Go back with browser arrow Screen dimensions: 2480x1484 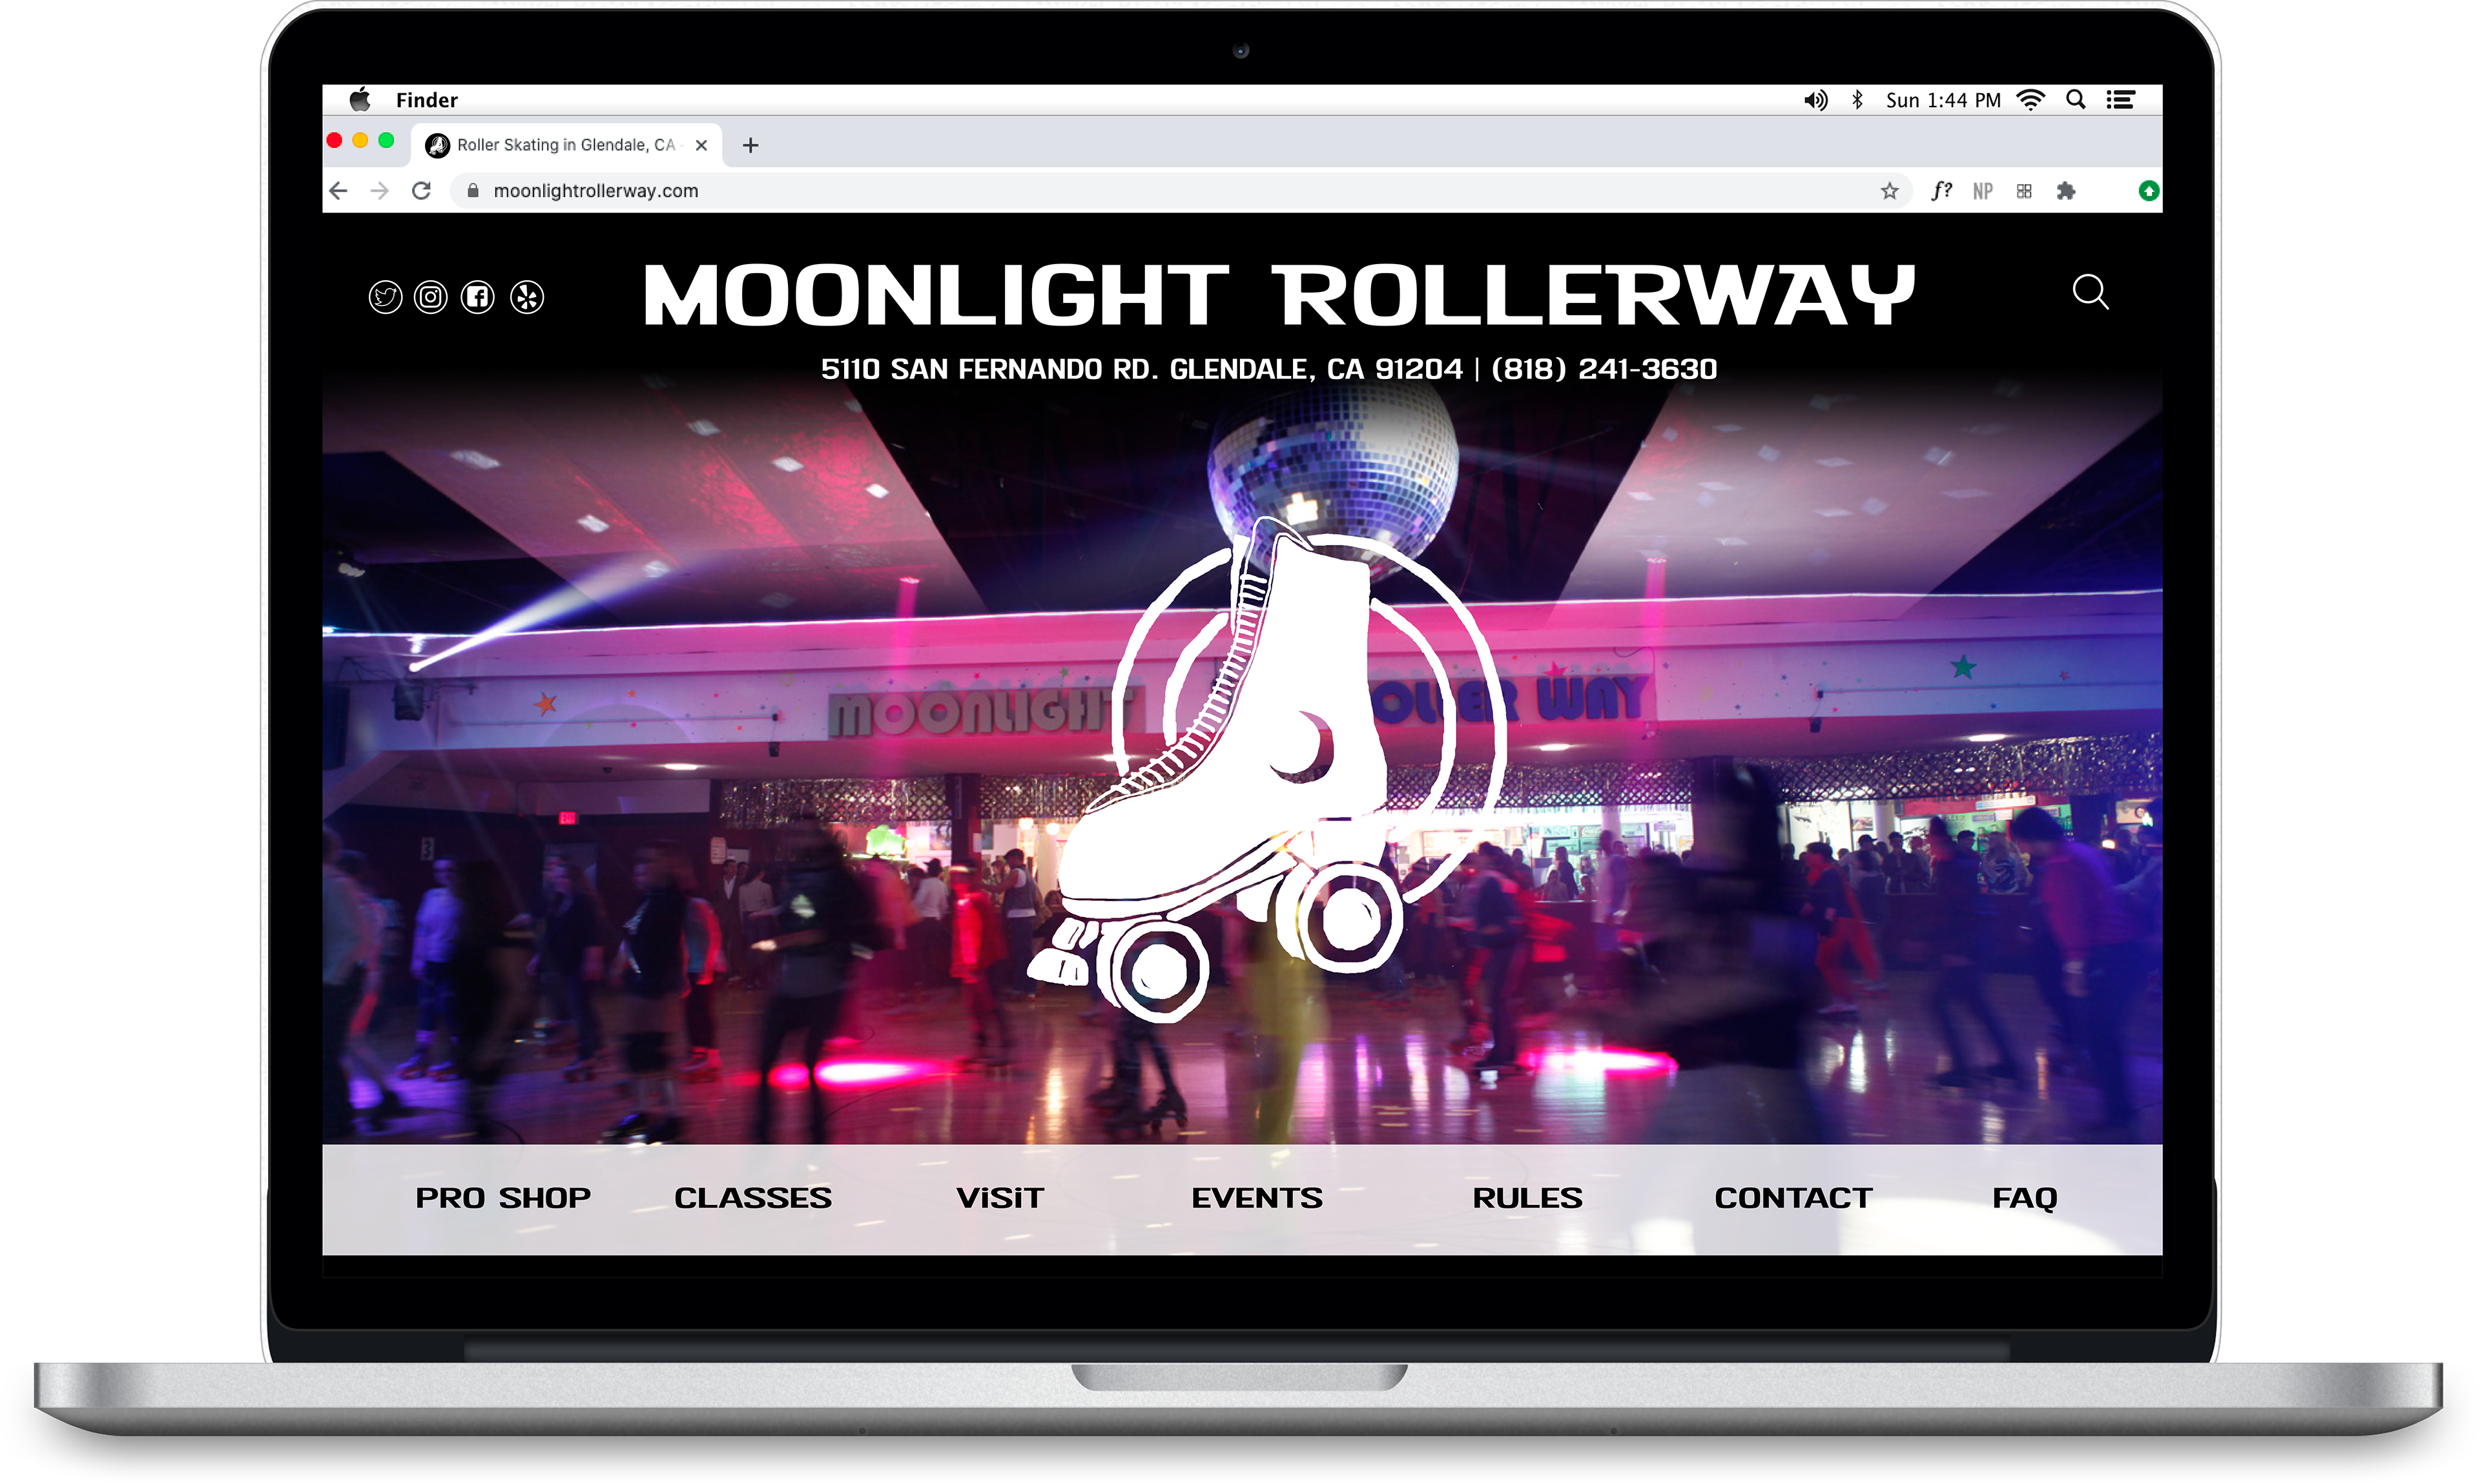tap(339, 191)
